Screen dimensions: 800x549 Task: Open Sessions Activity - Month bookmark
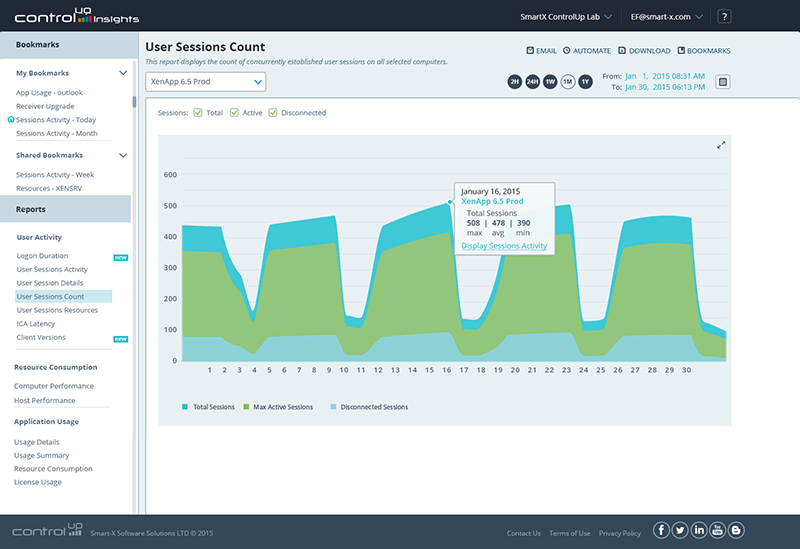[57, 133]
